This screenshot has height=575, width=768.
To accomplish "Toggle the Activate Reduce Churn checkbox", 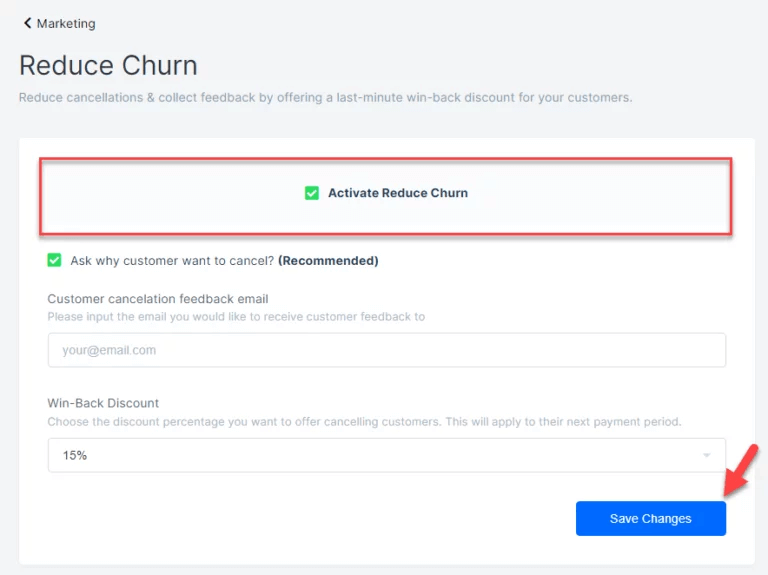I will point(312,193).
